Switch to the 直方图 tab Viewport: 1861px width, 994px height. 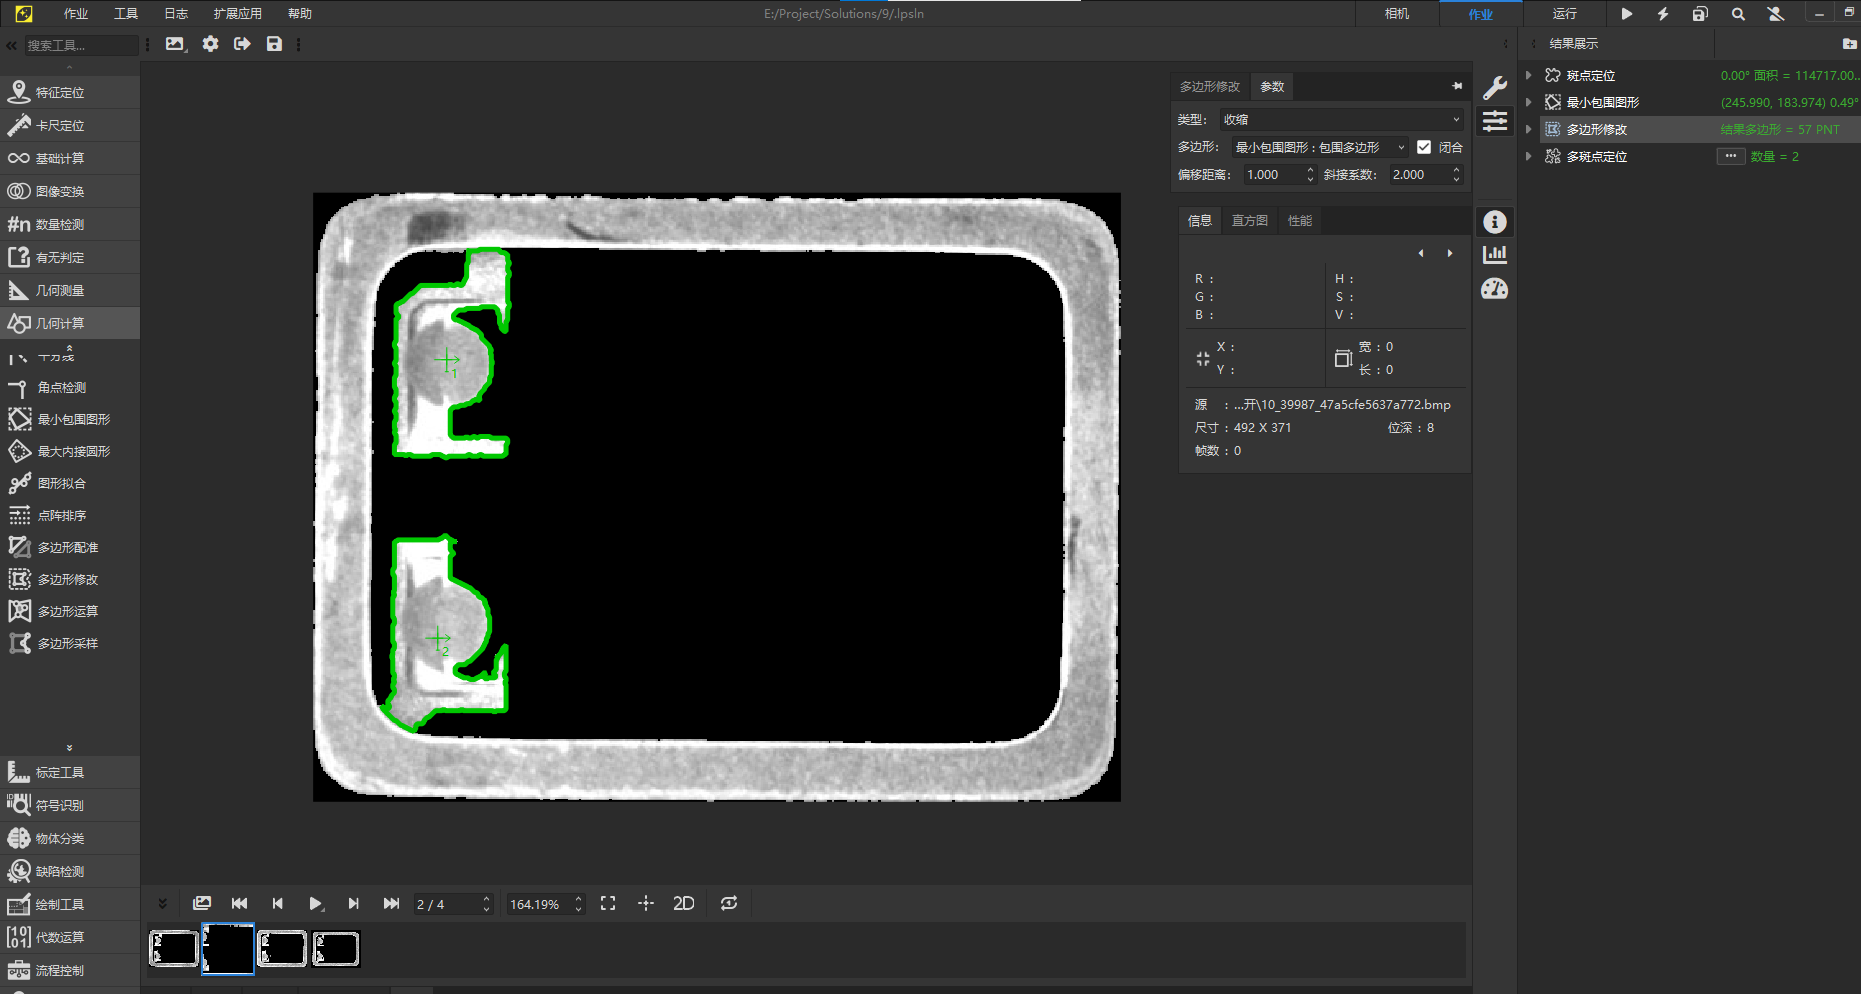pos(1249,221)
